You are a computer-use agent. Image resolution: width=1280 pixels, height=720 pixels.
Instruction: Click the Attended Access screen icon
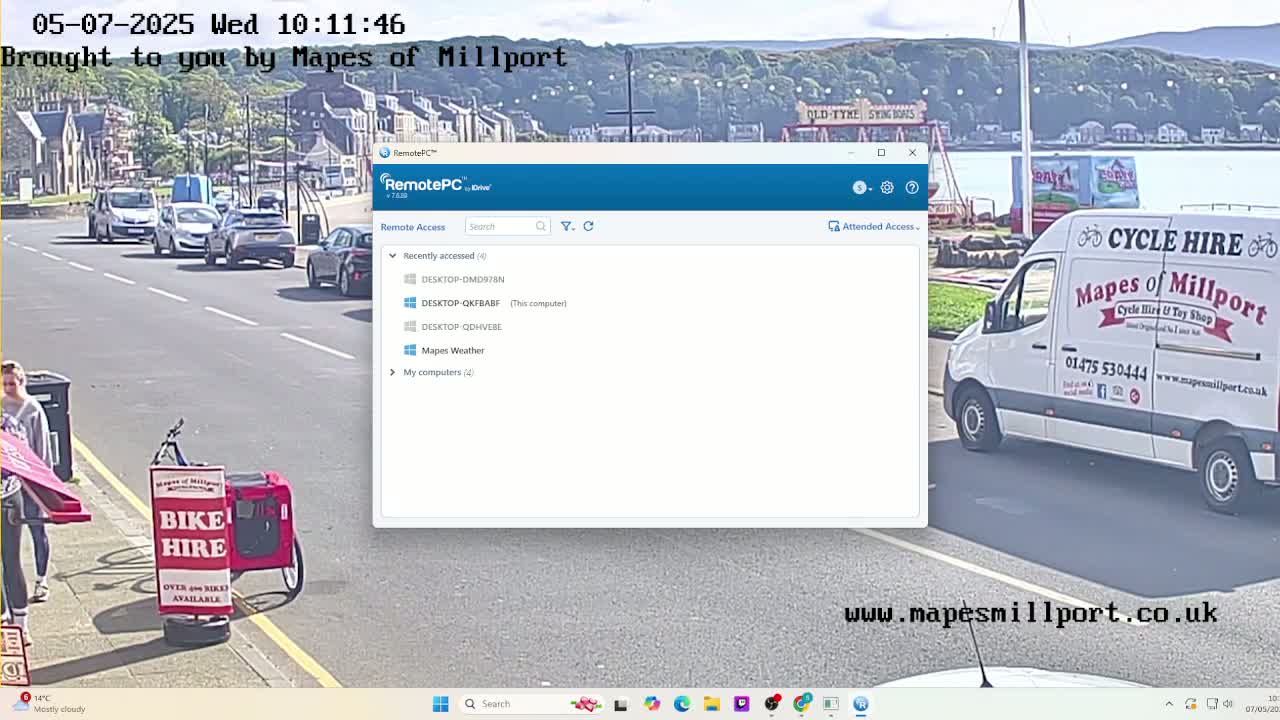click(x=834, y=226)
